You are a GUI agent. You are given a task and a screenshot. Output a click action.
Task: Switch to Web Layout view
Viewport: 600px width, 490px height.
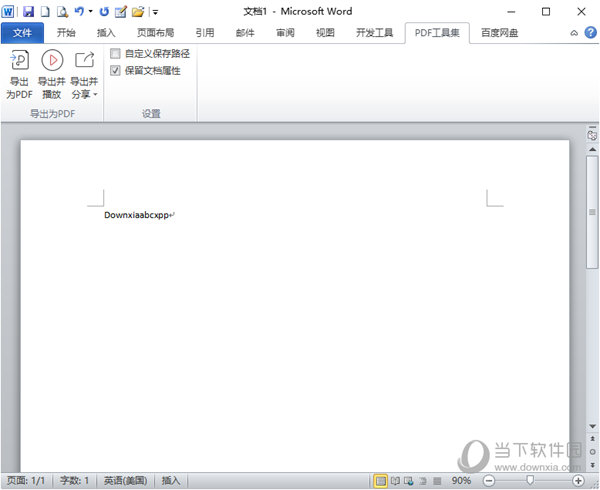tap(409, 481)
